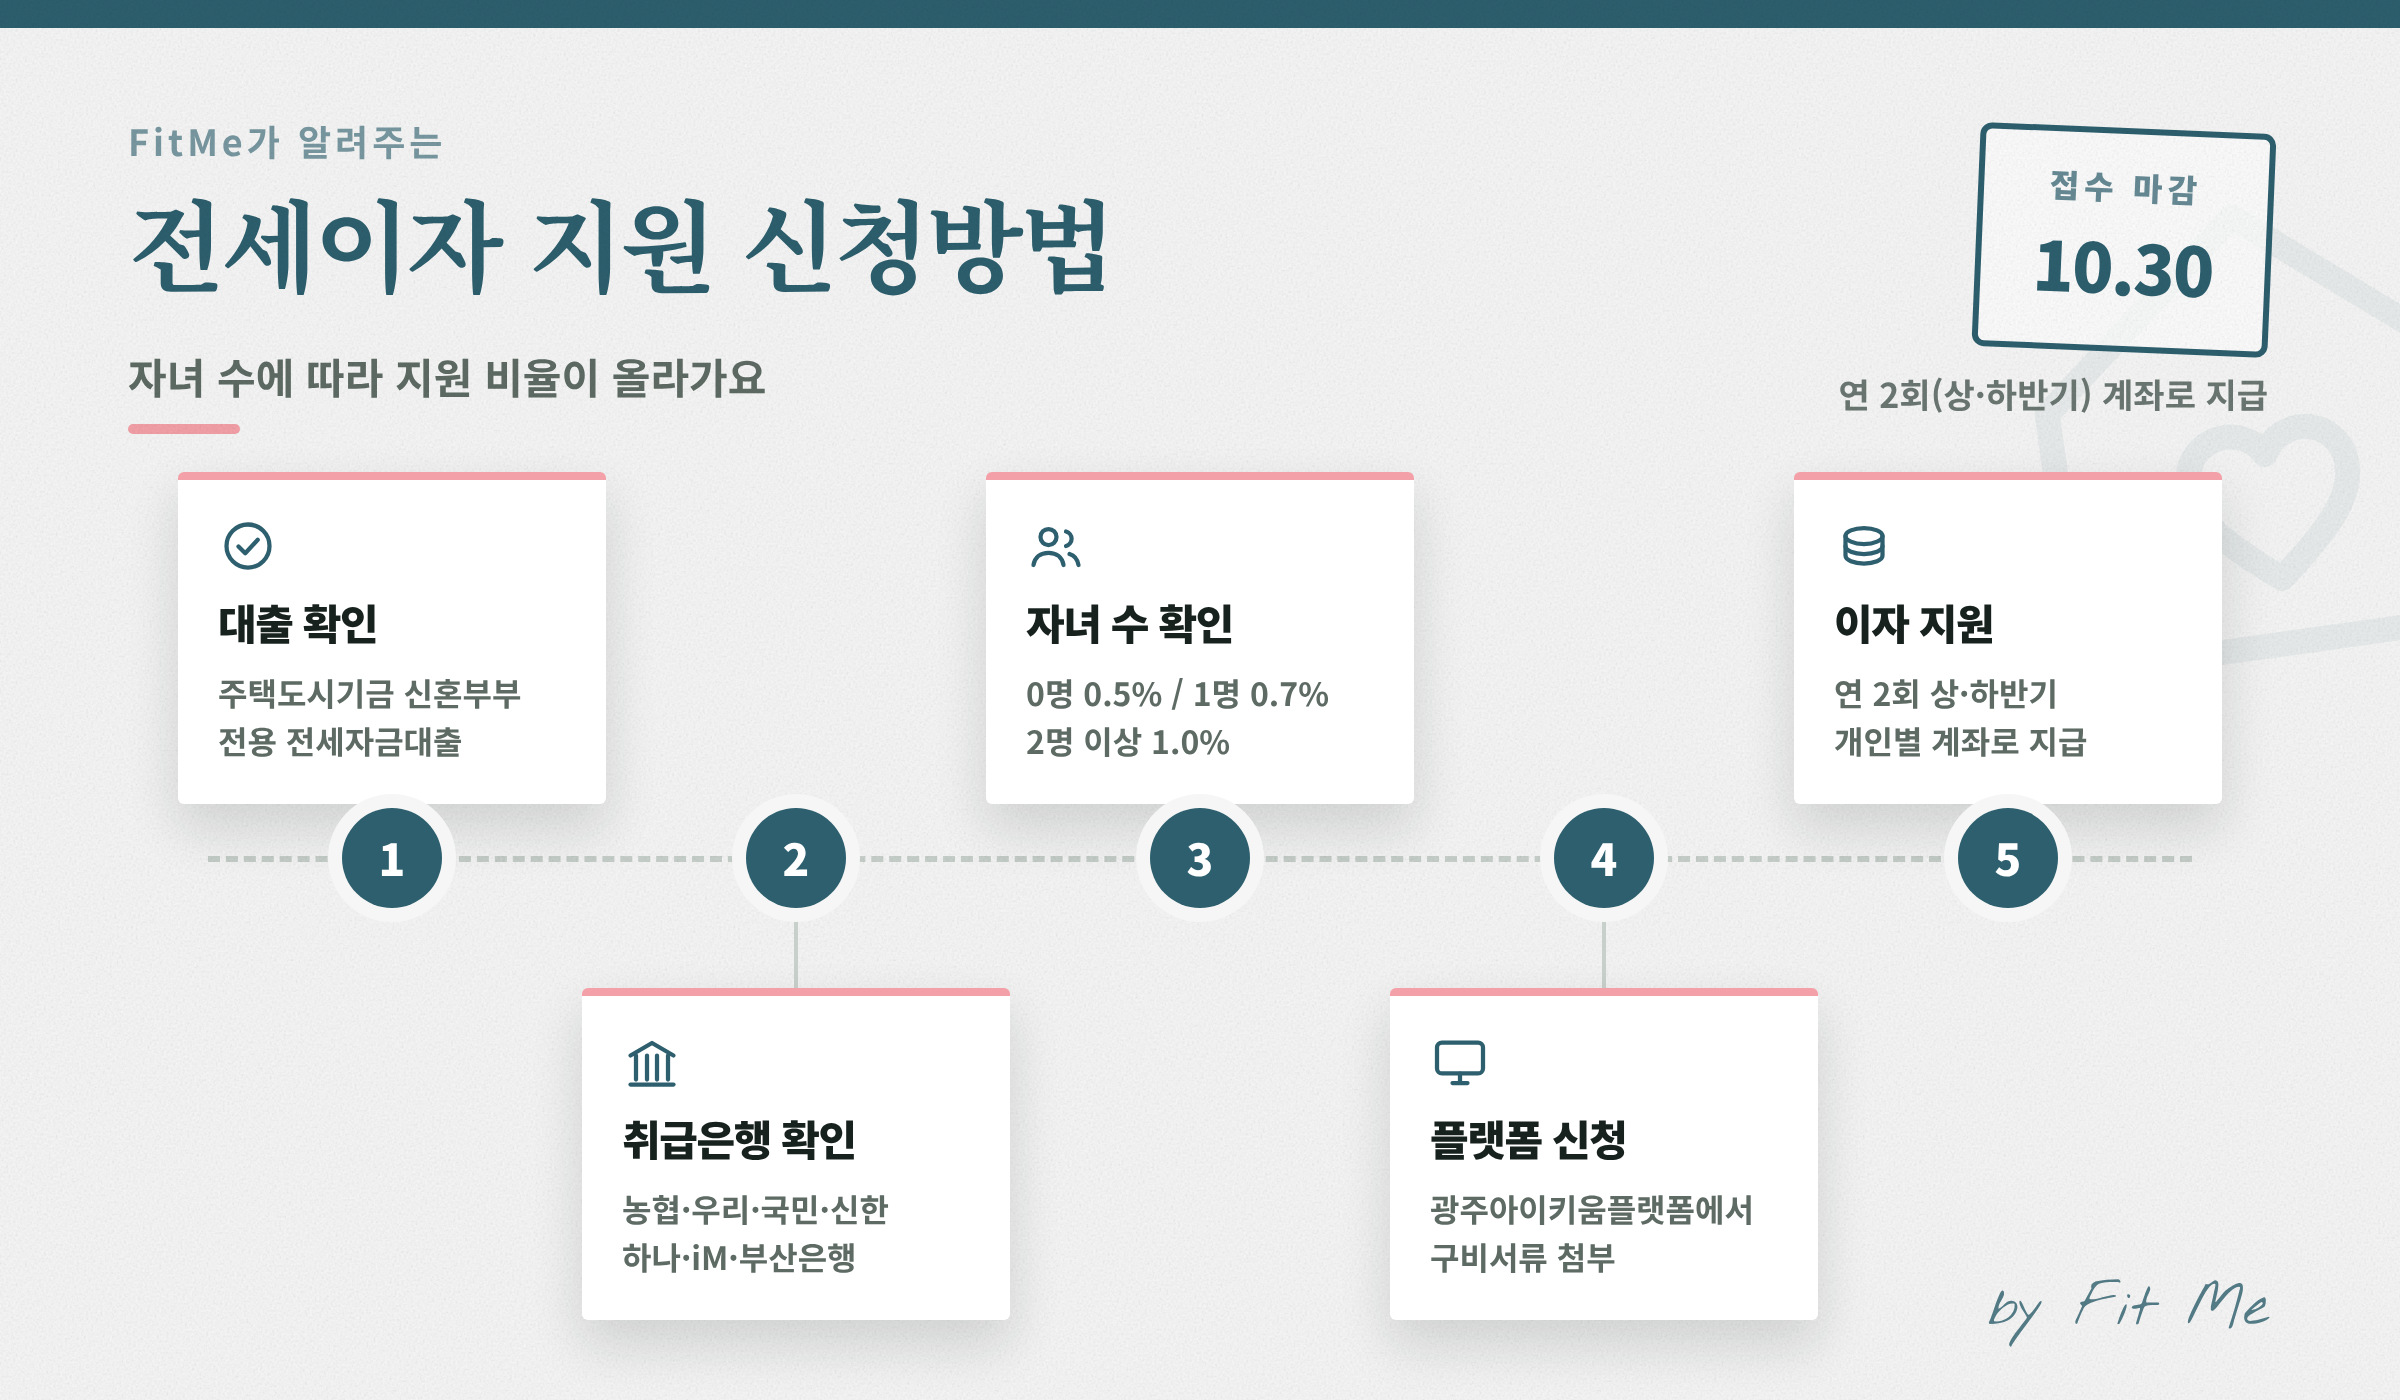Click the monitor icon above 플랫폼 신청
Viewport: 2400px width, 1400px height.
coord(1460,1062)
